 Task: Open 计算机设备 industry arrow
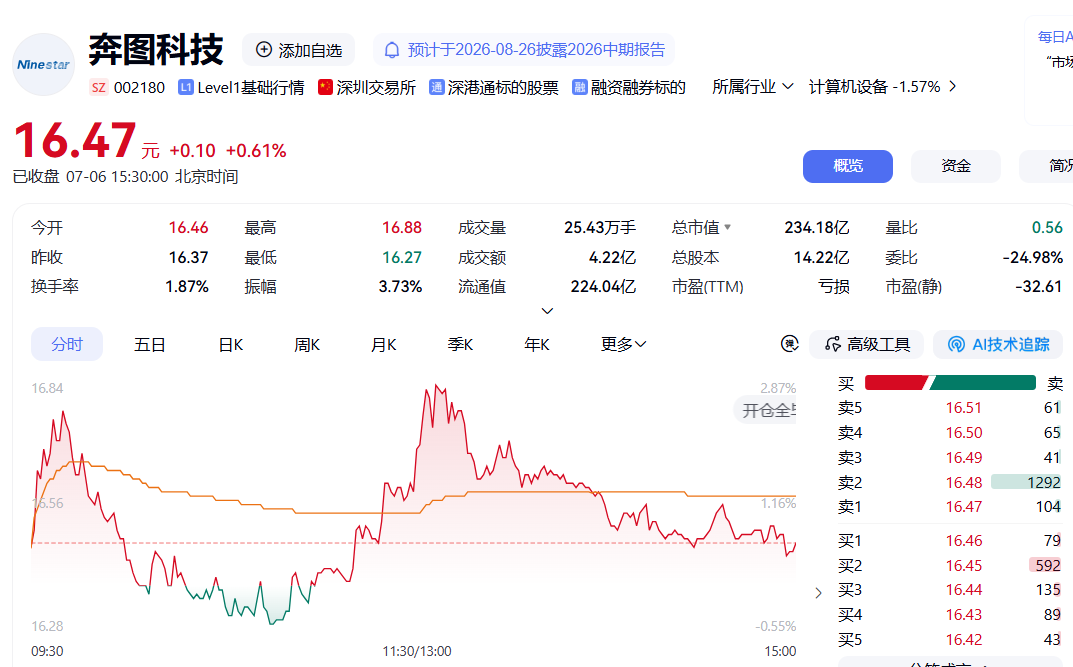tap(953, 87)
